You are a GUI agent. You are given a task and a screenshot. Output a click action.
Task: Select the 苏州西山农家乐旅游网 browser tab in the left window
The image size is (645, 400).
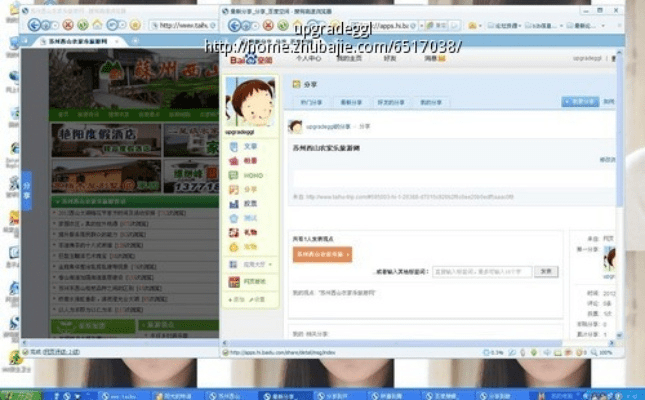77,41
